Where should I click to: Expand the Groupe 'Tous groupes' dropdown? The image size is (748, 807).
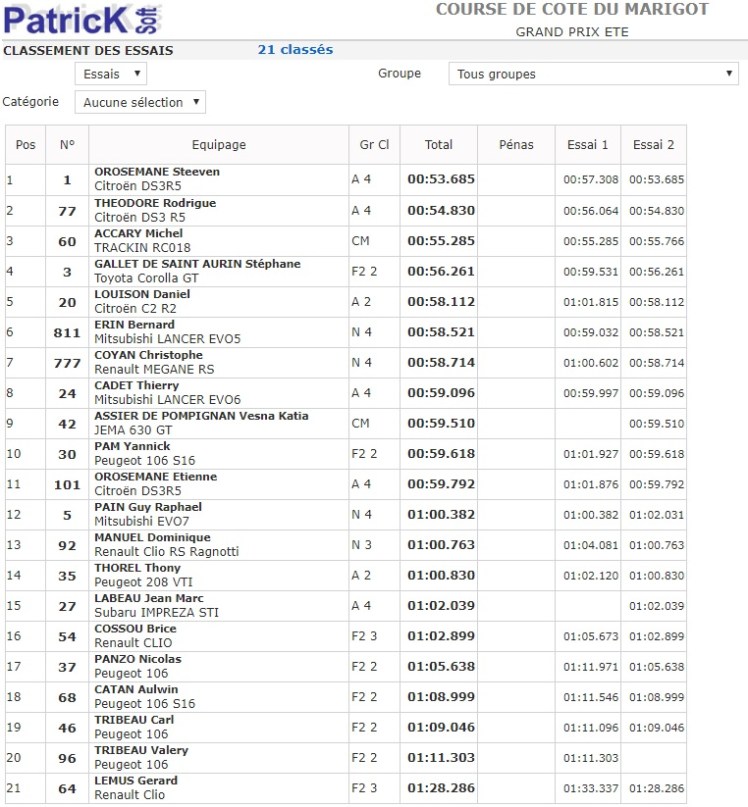(x=595, y=74)
